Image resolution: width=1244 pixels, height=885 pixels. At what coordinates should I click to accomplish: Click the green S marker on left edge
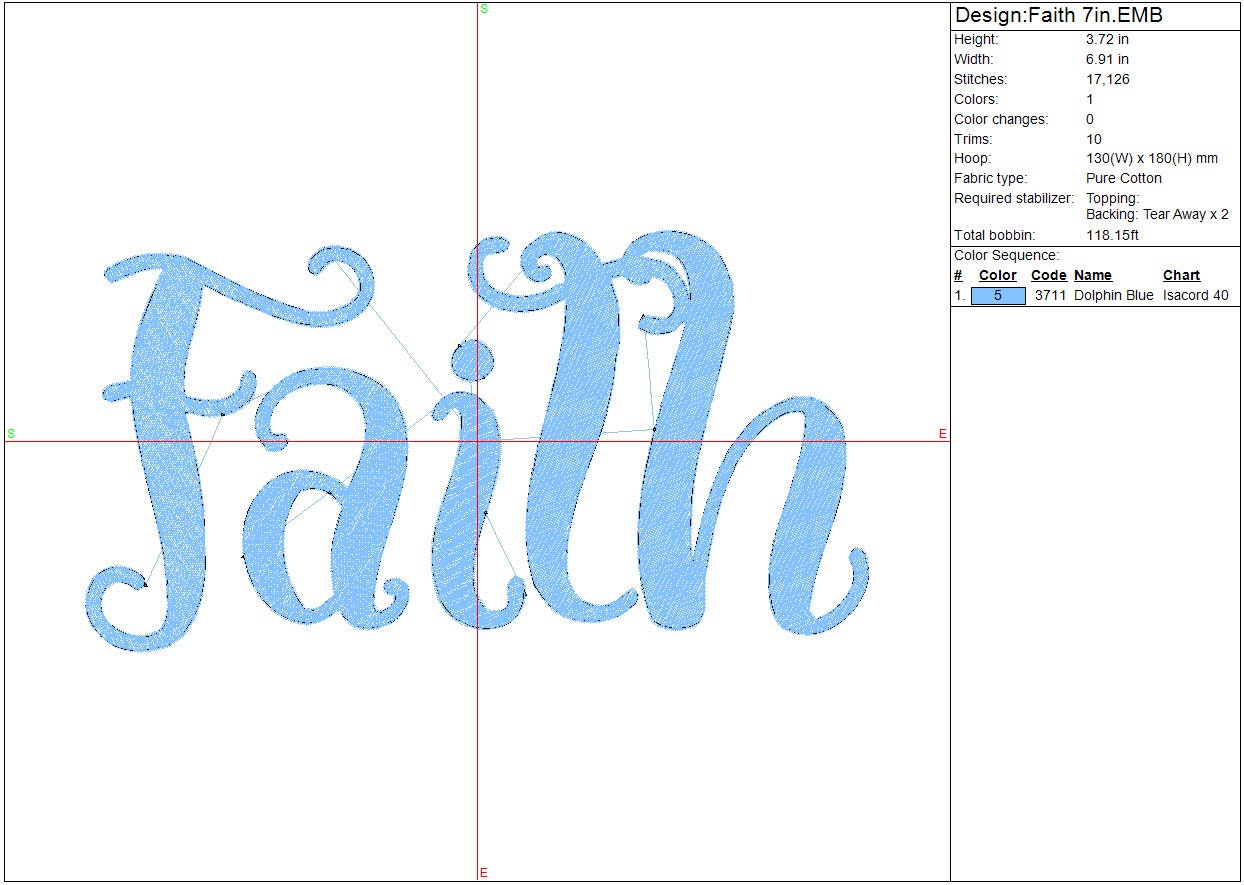[x=12, y=433]
